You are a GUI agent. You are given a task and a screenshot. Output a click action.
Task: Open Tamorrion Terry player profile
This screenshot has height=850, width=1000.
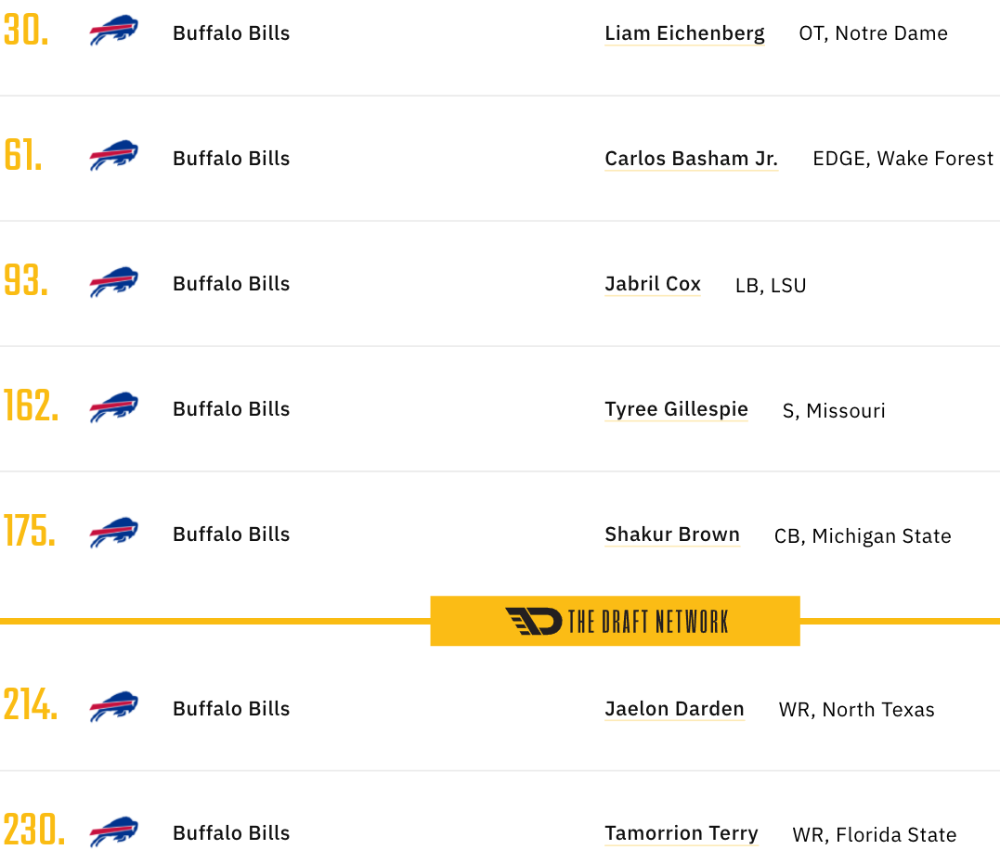pyautogui.click(x=681, y=833)
